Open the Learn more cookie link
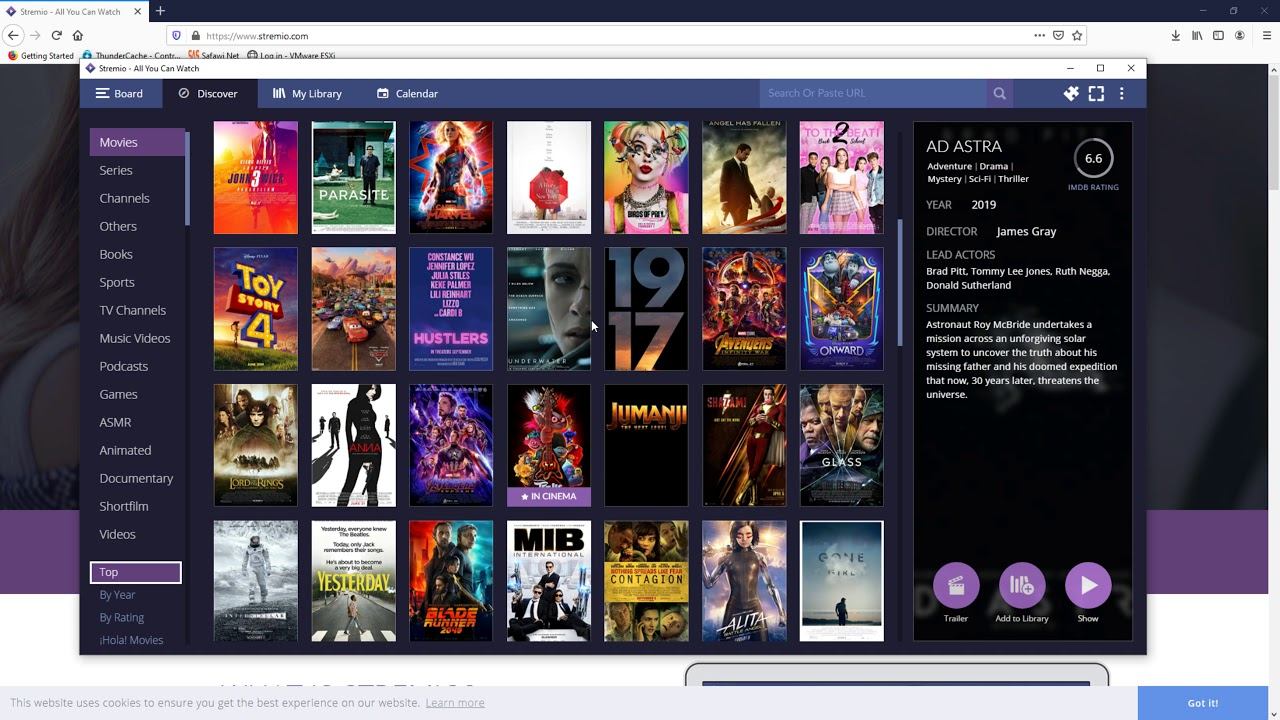Viewport: 1280px width, 720px height. [455, 703]
